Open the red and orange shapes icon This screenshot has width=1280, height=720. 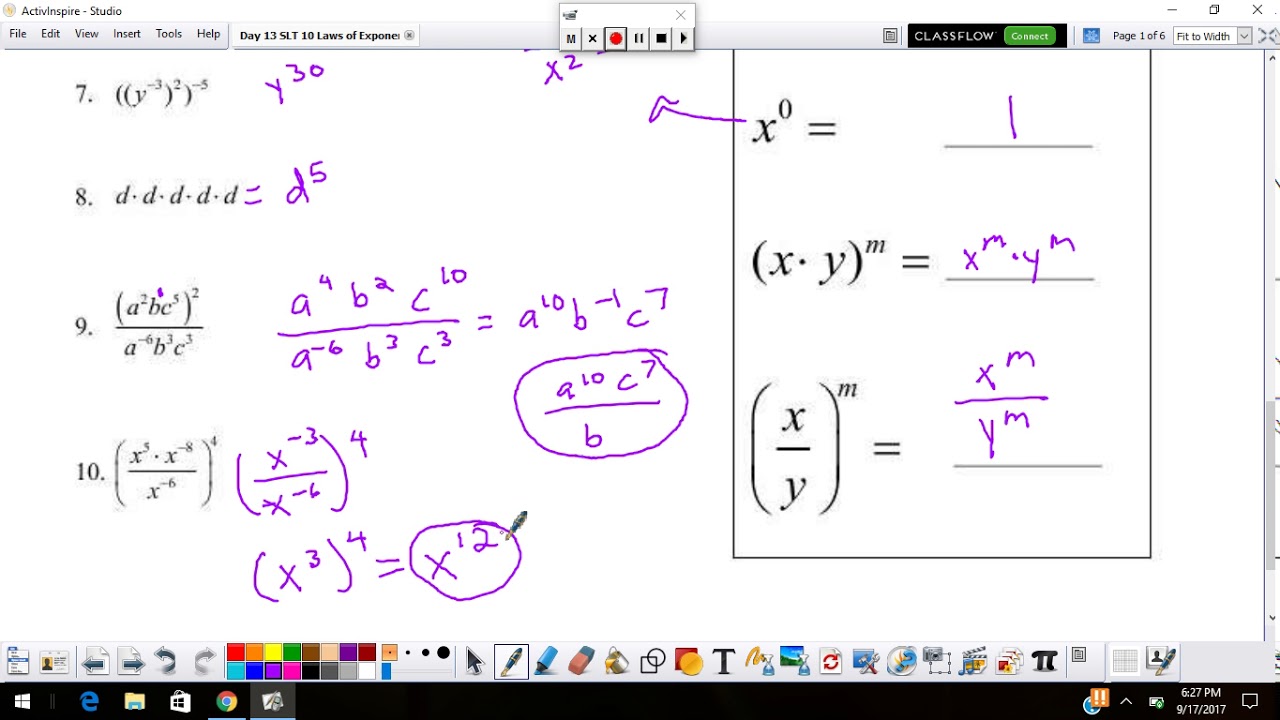click(x=688, y=661)
